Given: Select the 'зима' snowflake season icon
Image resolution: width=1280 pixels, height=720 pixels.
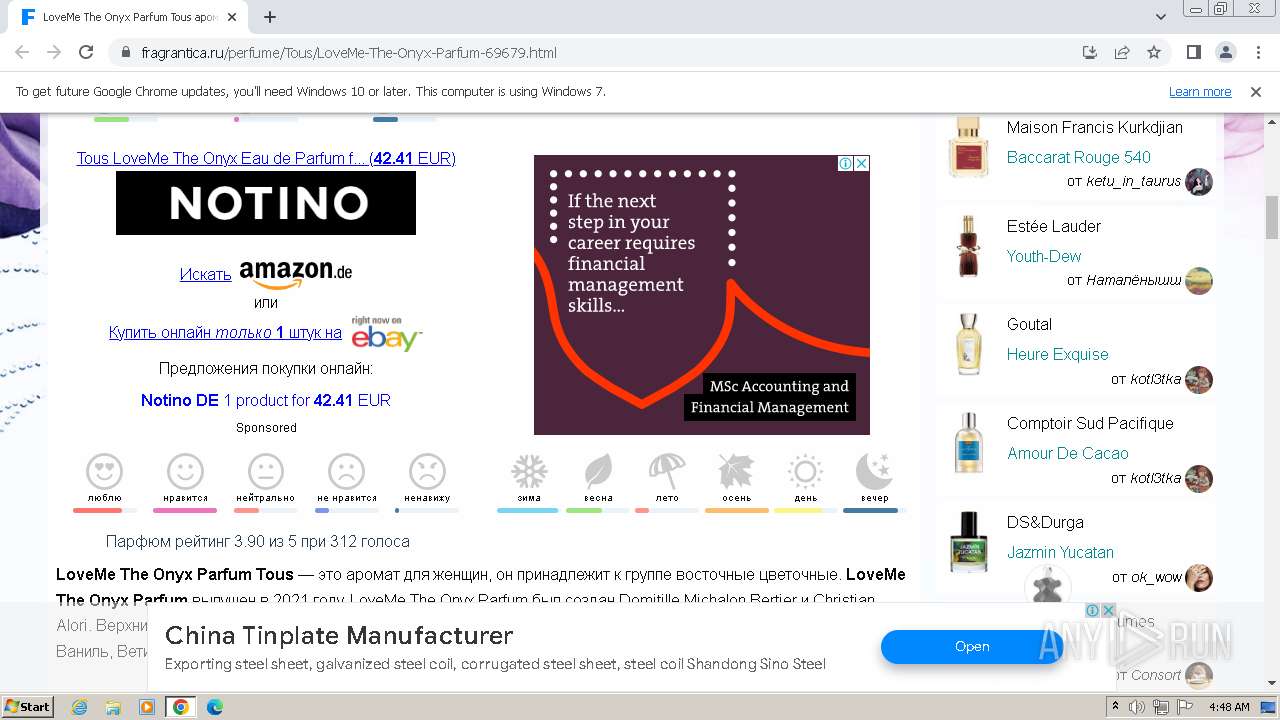Looking at the screenshot, I should [x=529, y=471].
